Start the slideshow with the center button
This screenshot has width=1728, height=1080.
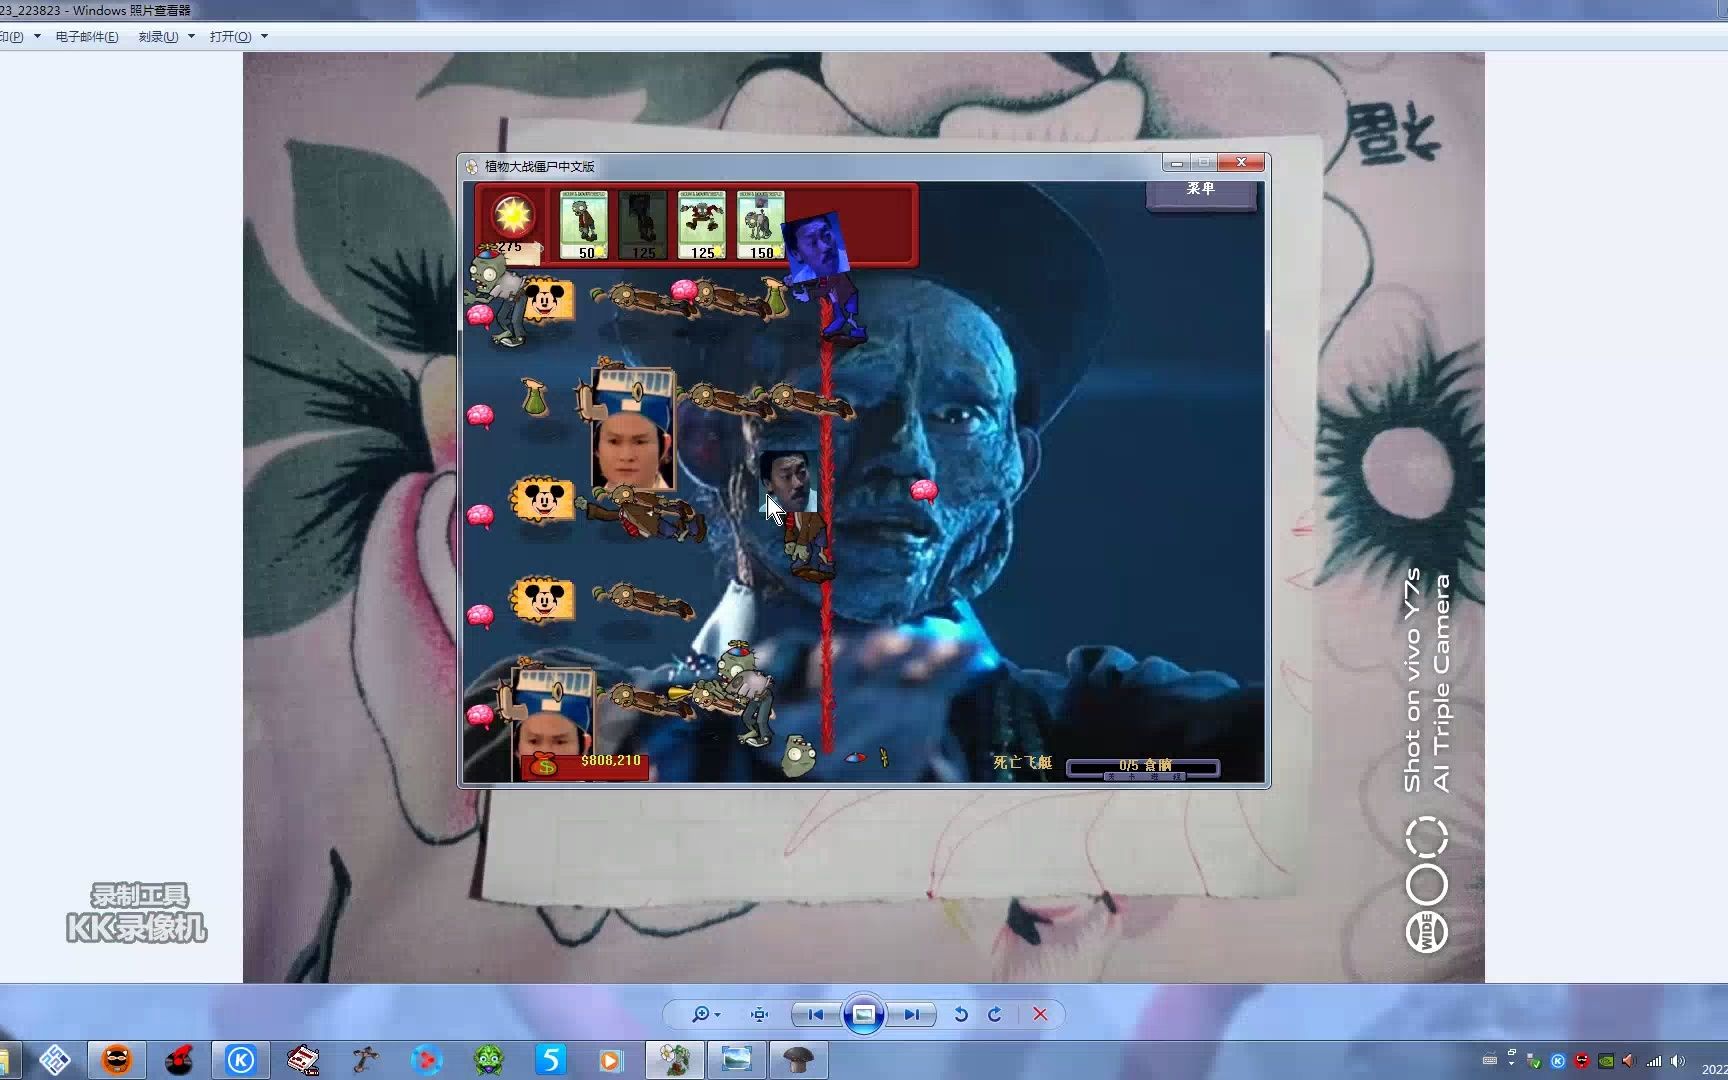pos(864,1015)
